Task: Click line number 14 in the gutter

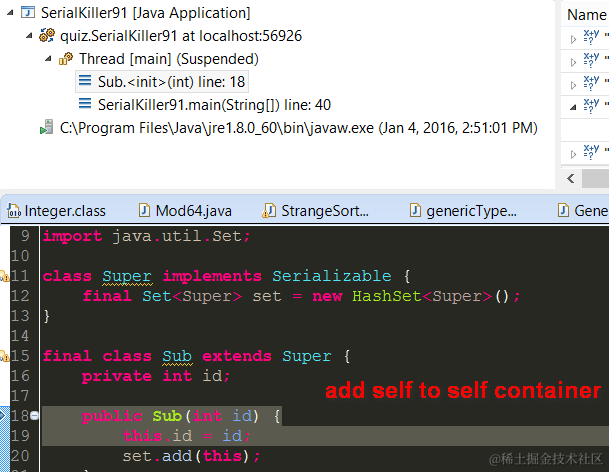Action: click(x=20, y=336)
